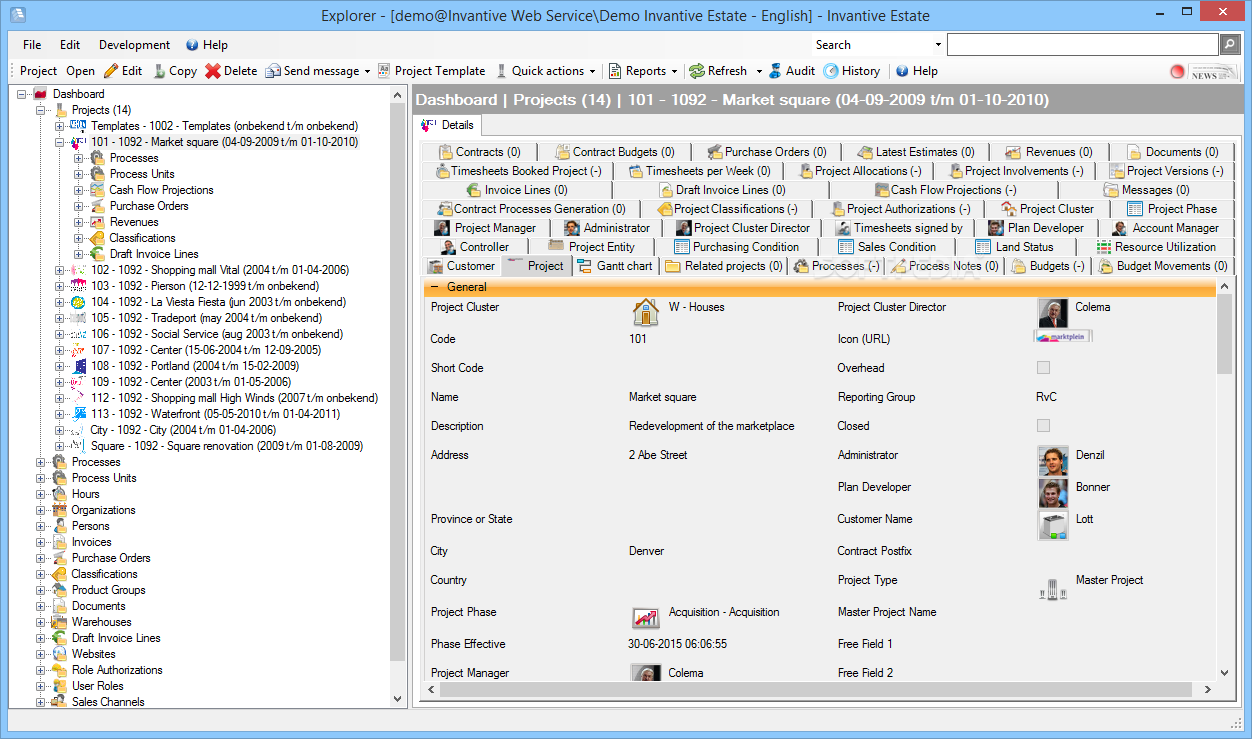Switch to the Contracts (0) tab
This screenshot has width=1252, height=739.
(479, 152)
